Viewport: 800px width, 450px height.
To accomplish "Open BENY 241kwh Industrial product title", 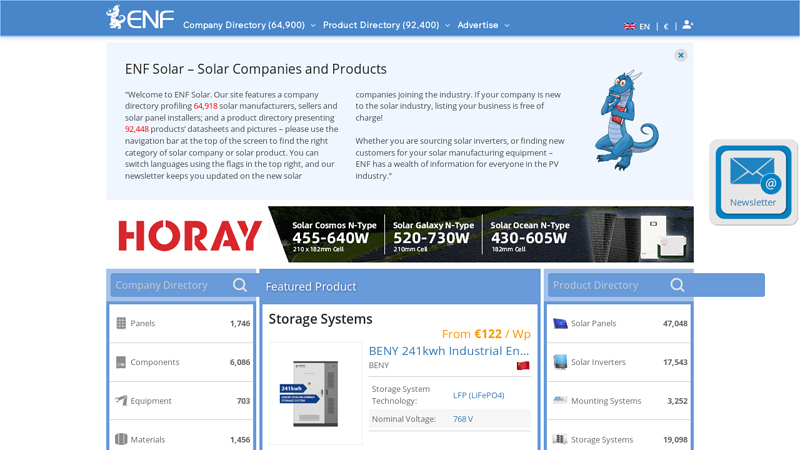I will point(449,351).
